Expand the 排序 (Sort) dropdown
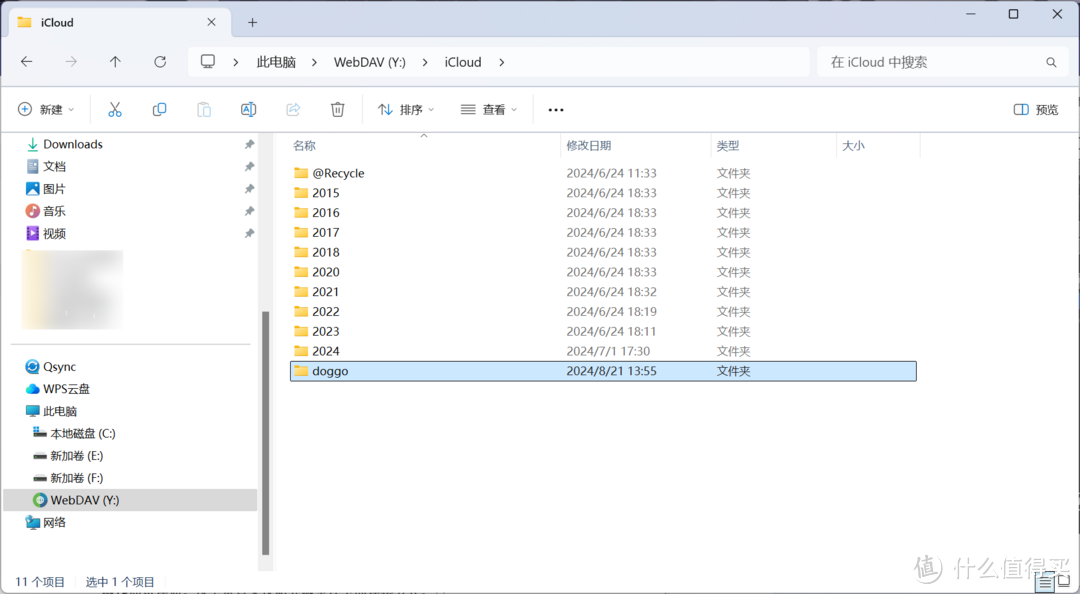The height and width of the screenshot is (594, 1080). 405,110
